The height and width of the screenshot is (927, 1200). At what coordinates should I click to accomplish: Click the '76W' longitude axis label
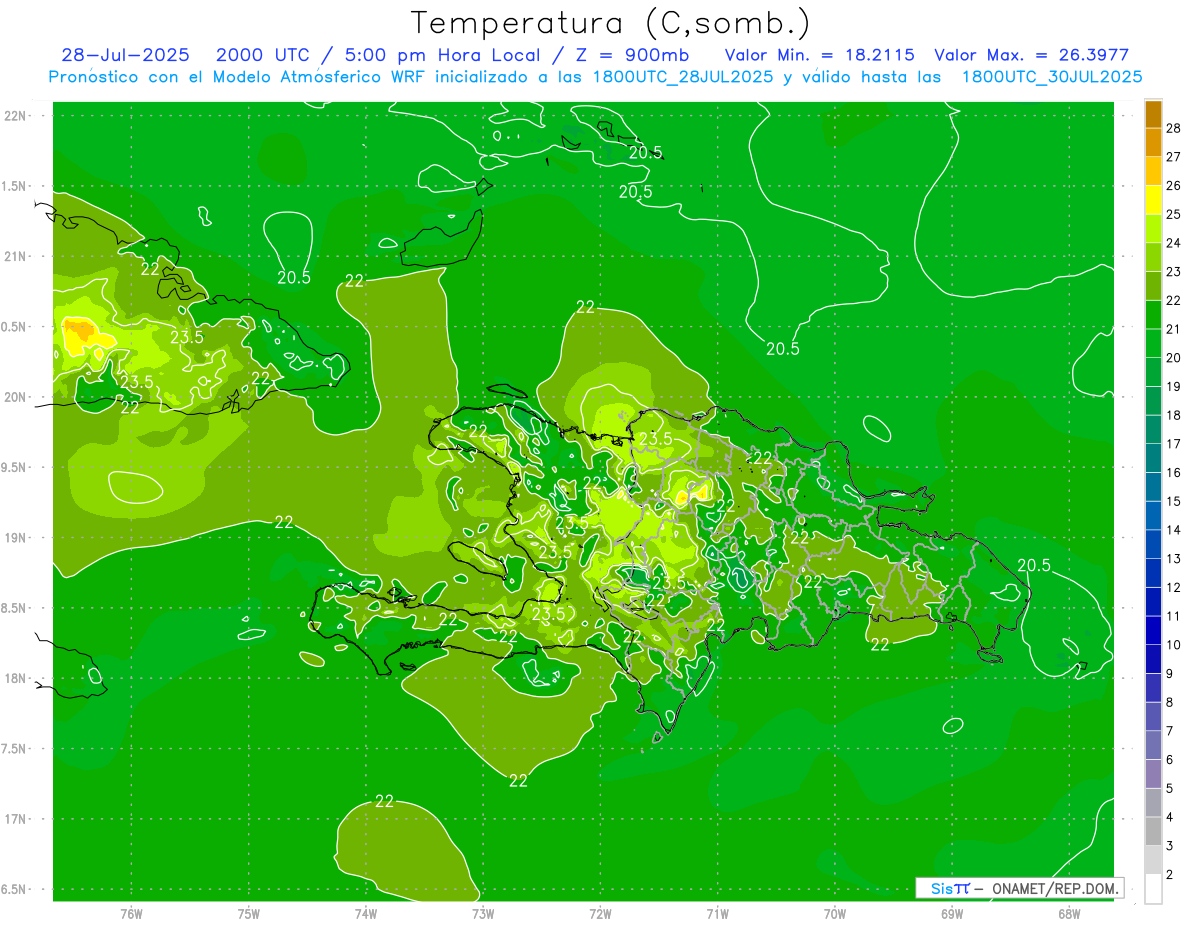click(131, 912)
